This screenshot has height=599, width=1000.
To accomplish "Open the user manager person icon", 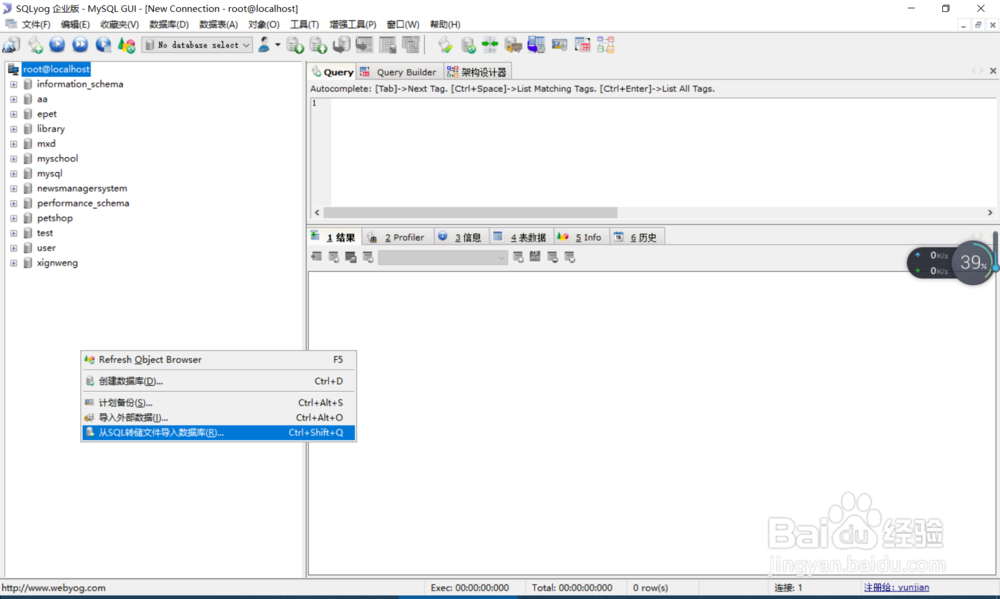I will 264,45.
